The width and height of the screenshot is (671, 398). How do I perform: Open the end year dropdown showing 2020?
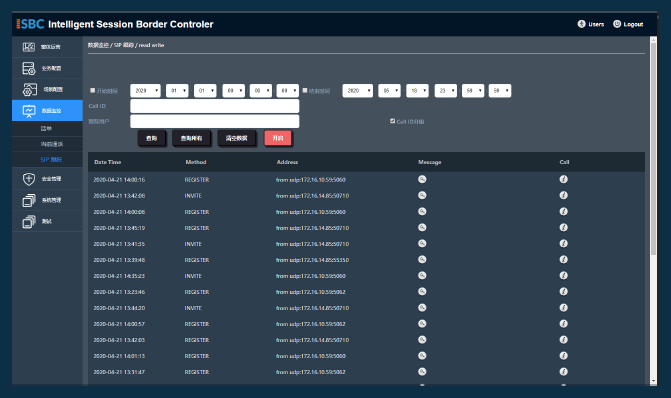coord(358,91)
